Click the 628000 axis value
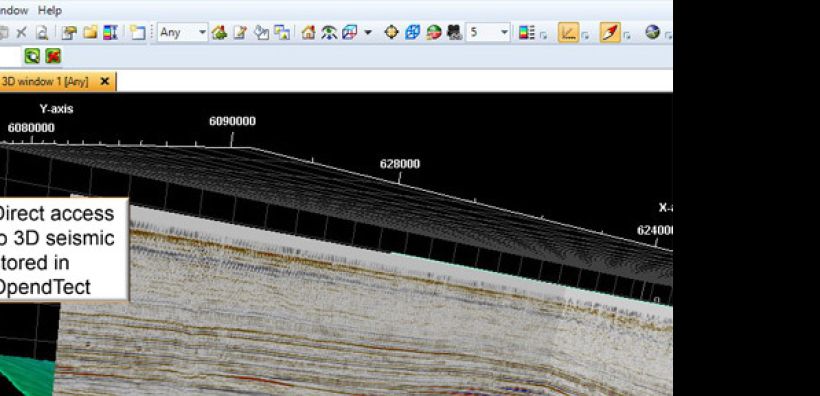Image resolution: width=820 pixels, height=396 pixels. [400, 164]
